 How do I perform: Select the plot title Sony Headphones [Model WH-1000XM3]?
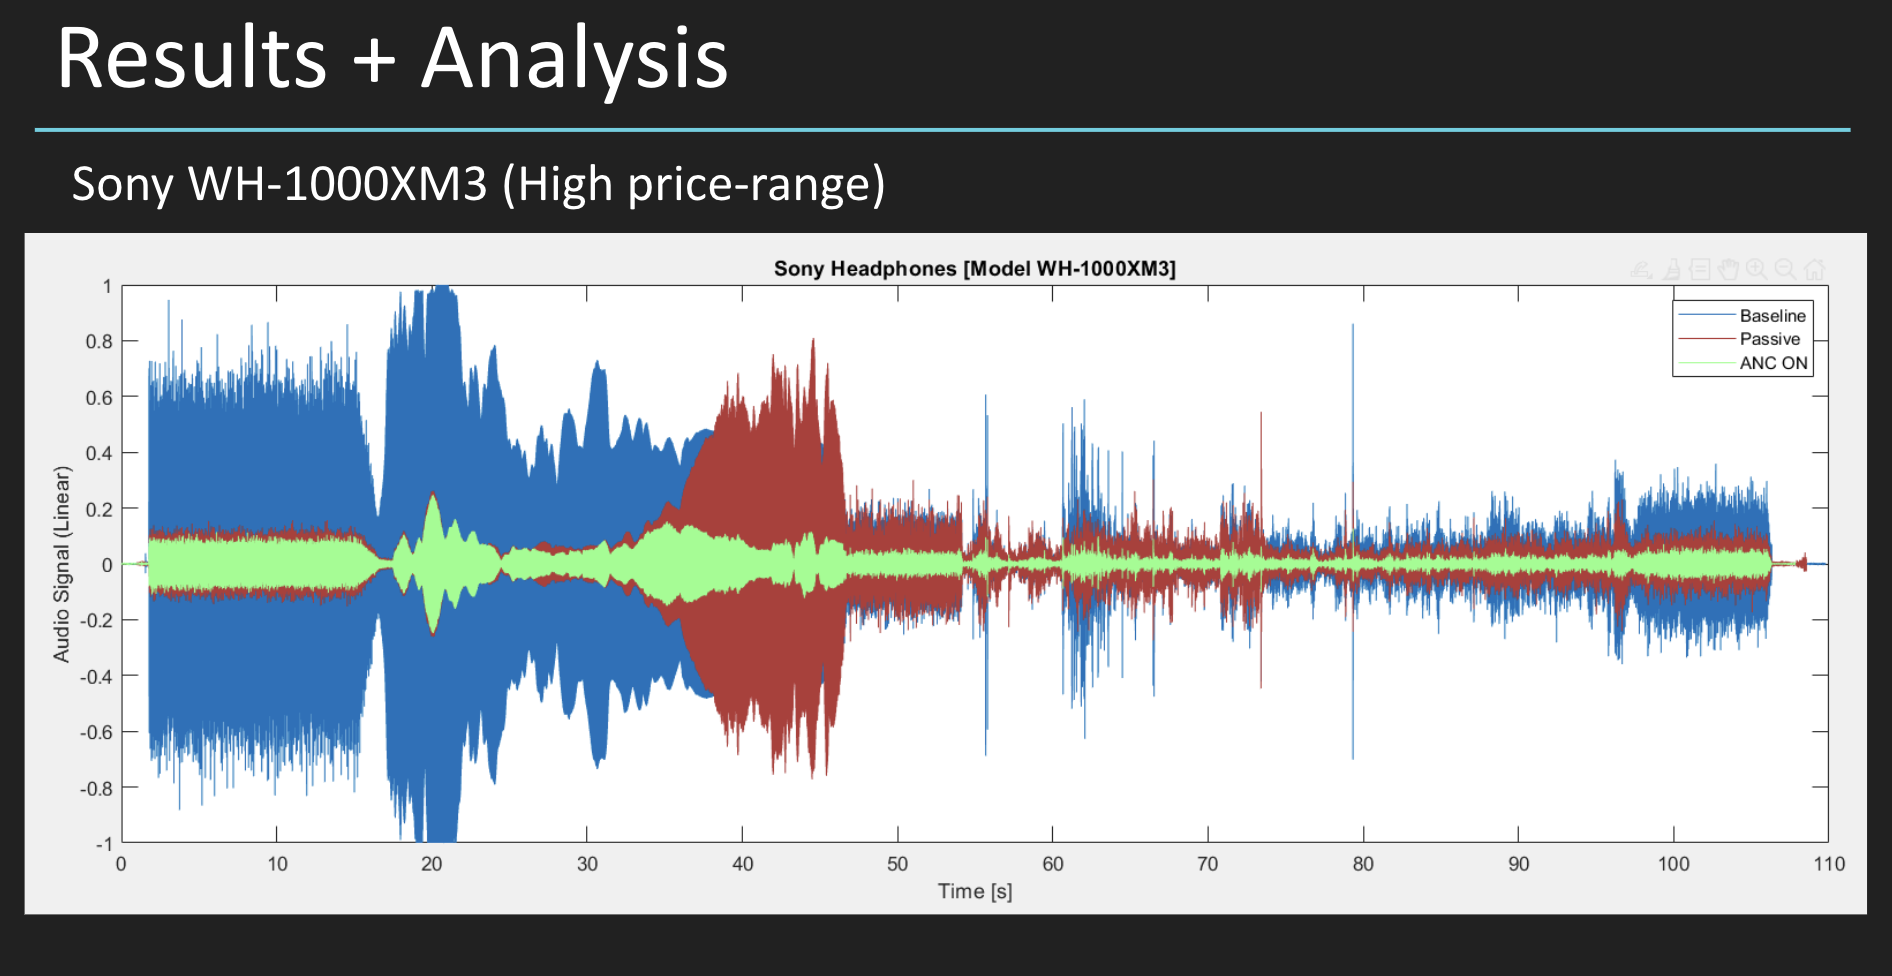974,268
